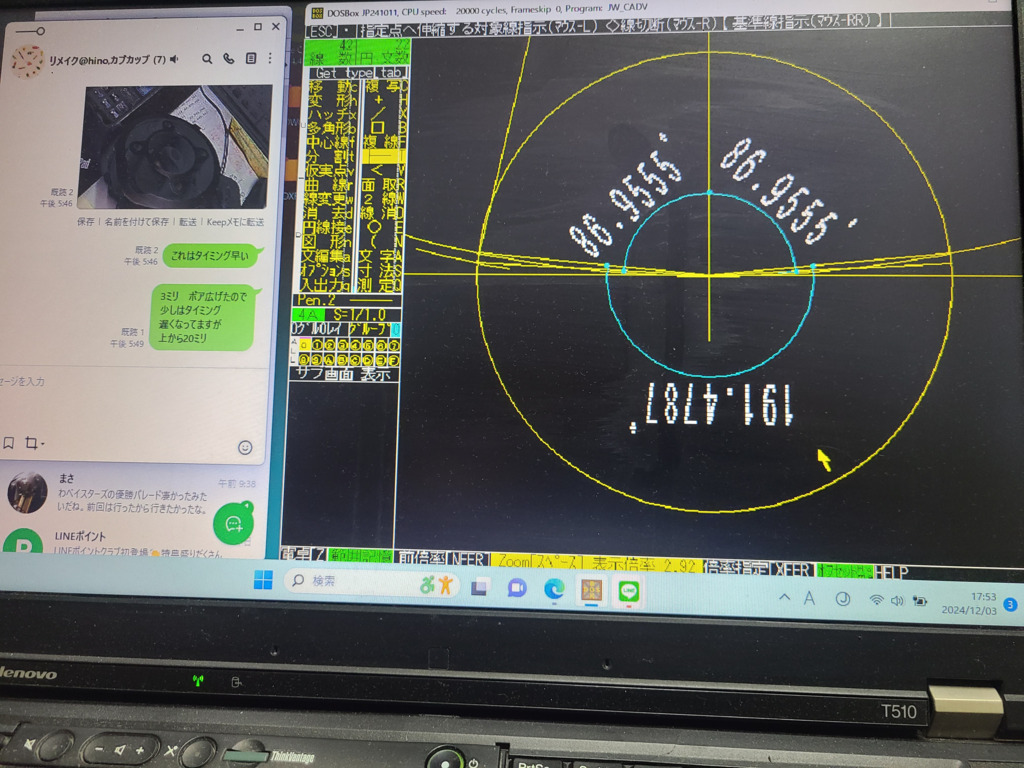Click the bookmark icon below message input

8,442
